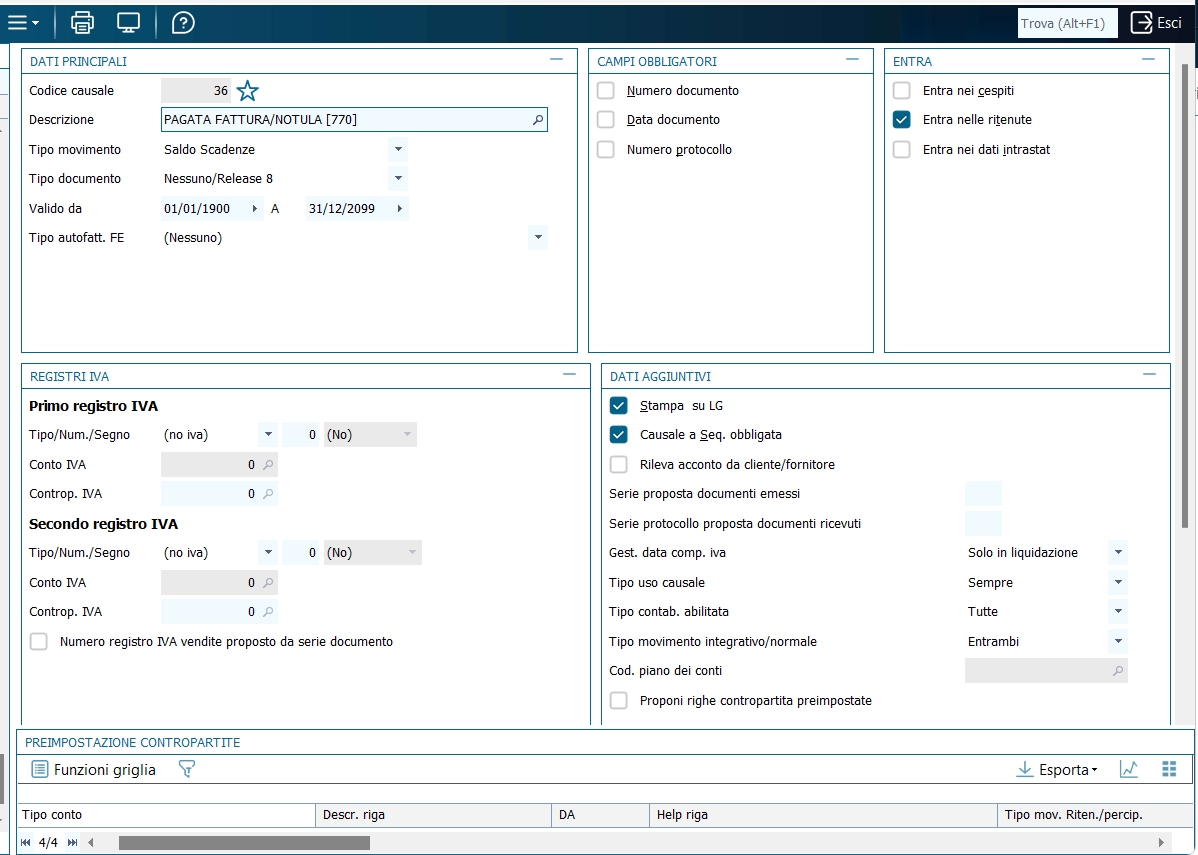Click the star icon beside Codice causale

click(x=247, y=91)
